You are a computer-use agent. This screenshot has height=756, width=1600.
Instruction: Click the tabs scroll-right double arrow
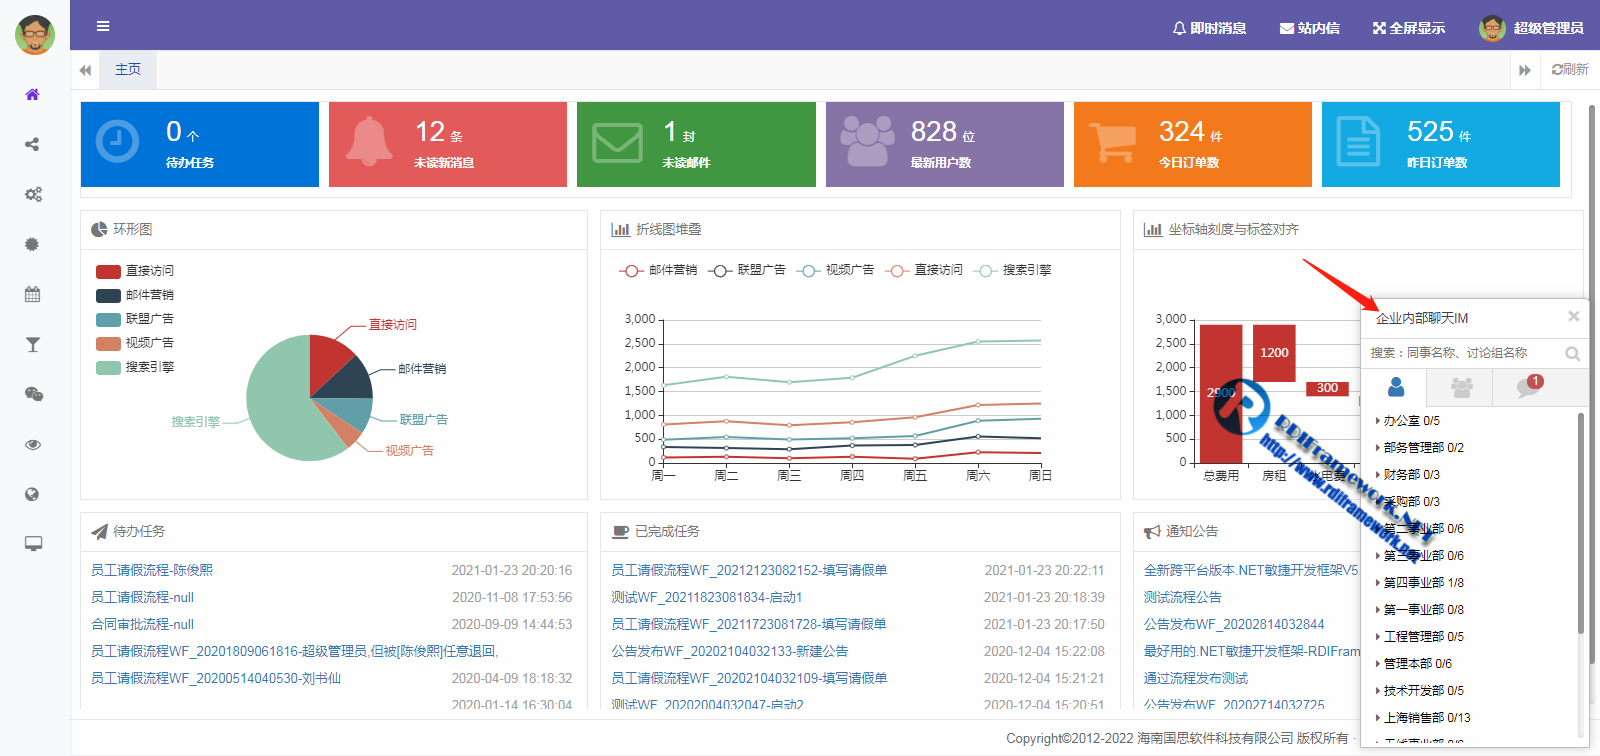coord(1525,70)
